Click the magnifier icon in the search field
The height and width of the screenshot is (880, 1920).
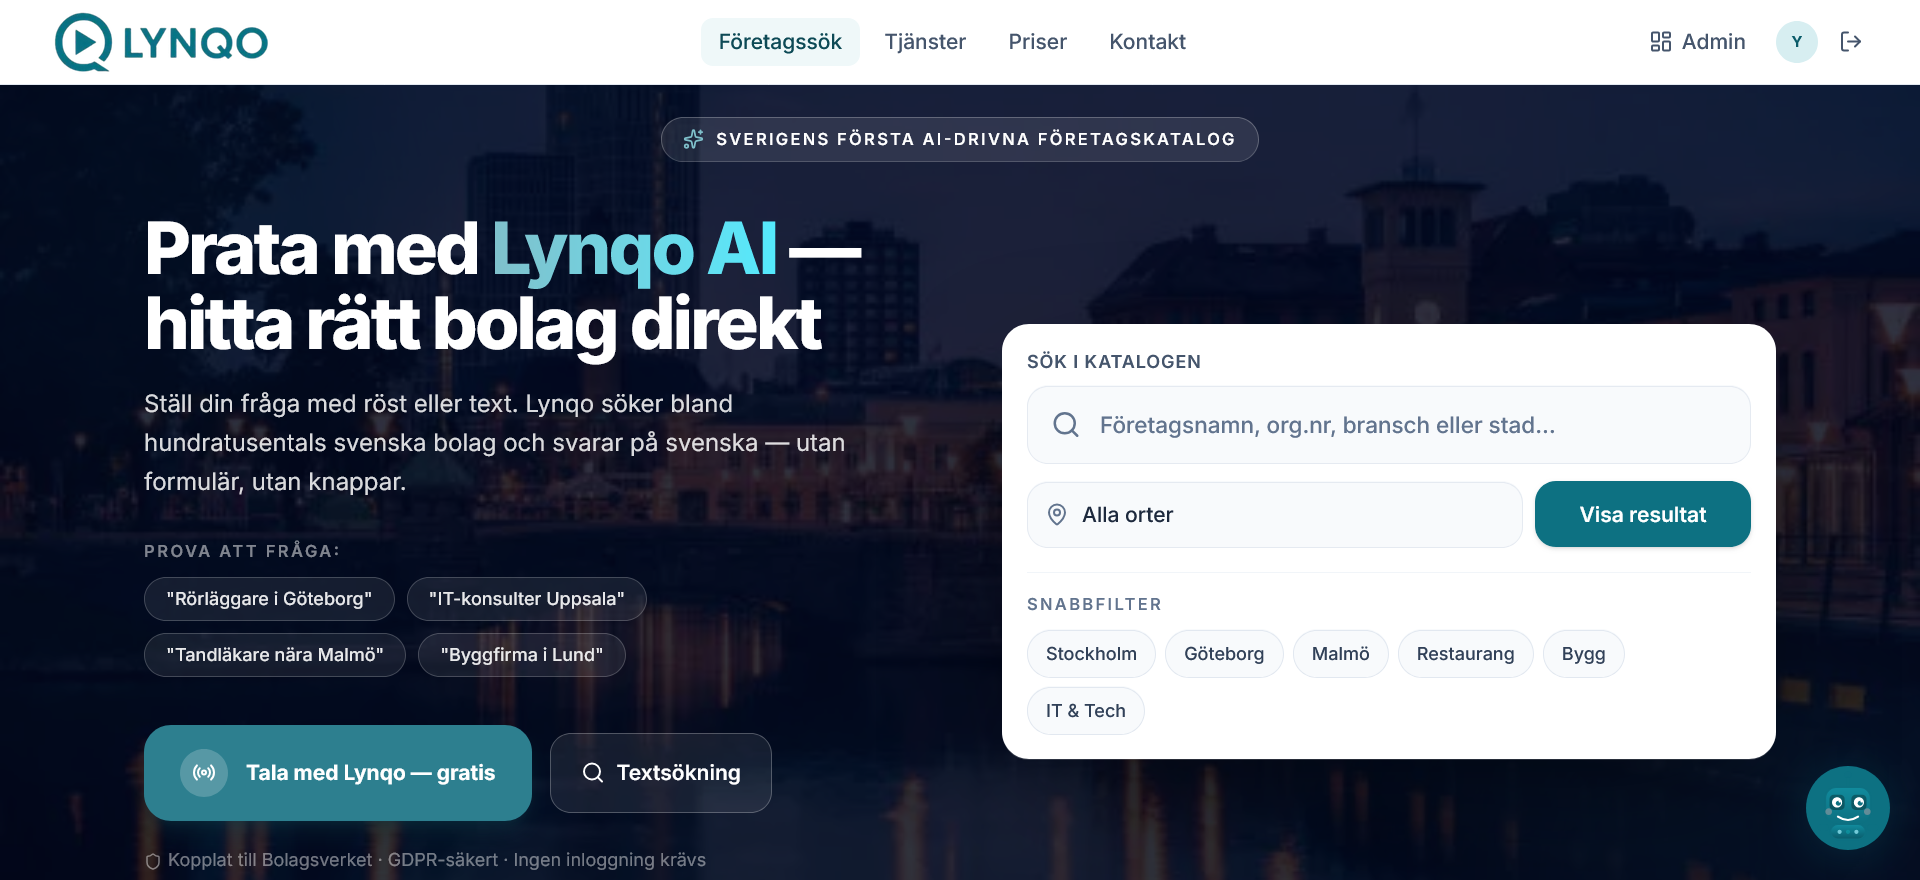tap(1066, 425)
